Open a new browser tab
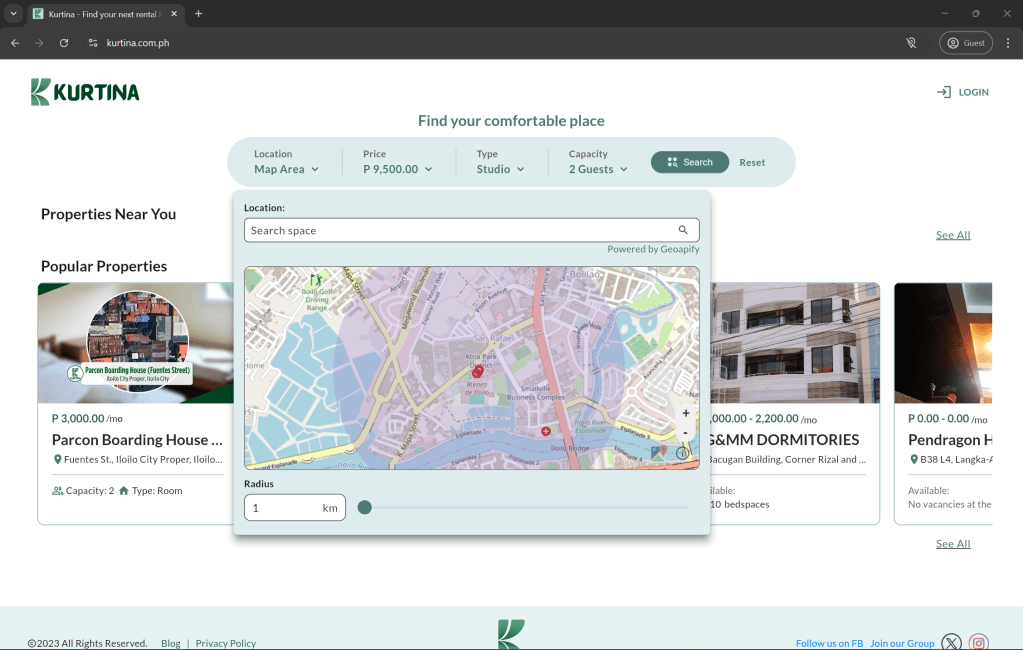Viewport: 1023px width, 650px height. 198,14
